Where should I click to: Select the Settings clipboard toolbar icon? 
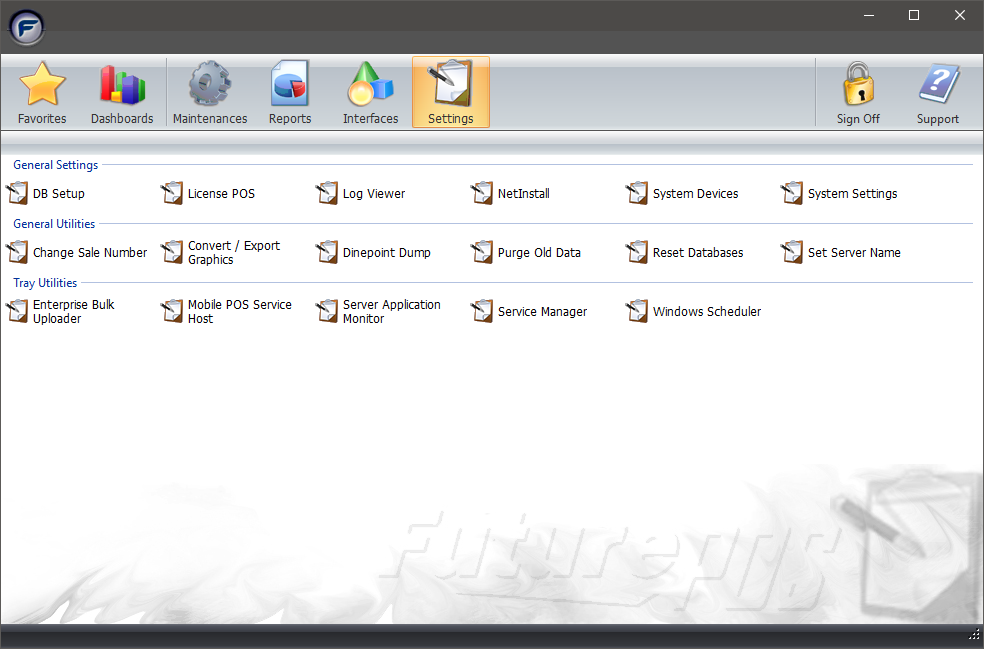pos(450,83)
